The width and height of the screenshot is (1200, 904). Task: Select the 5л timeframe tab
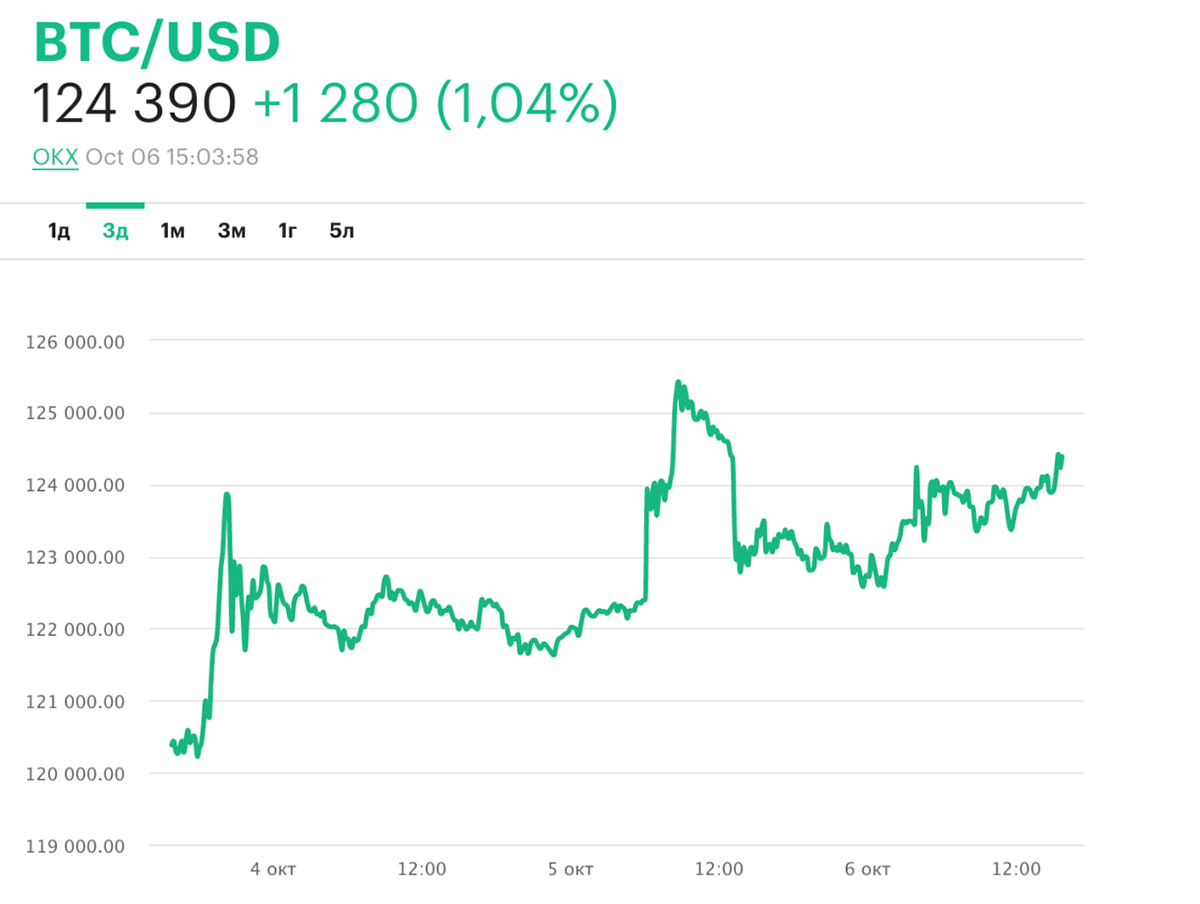click(342, 232)
